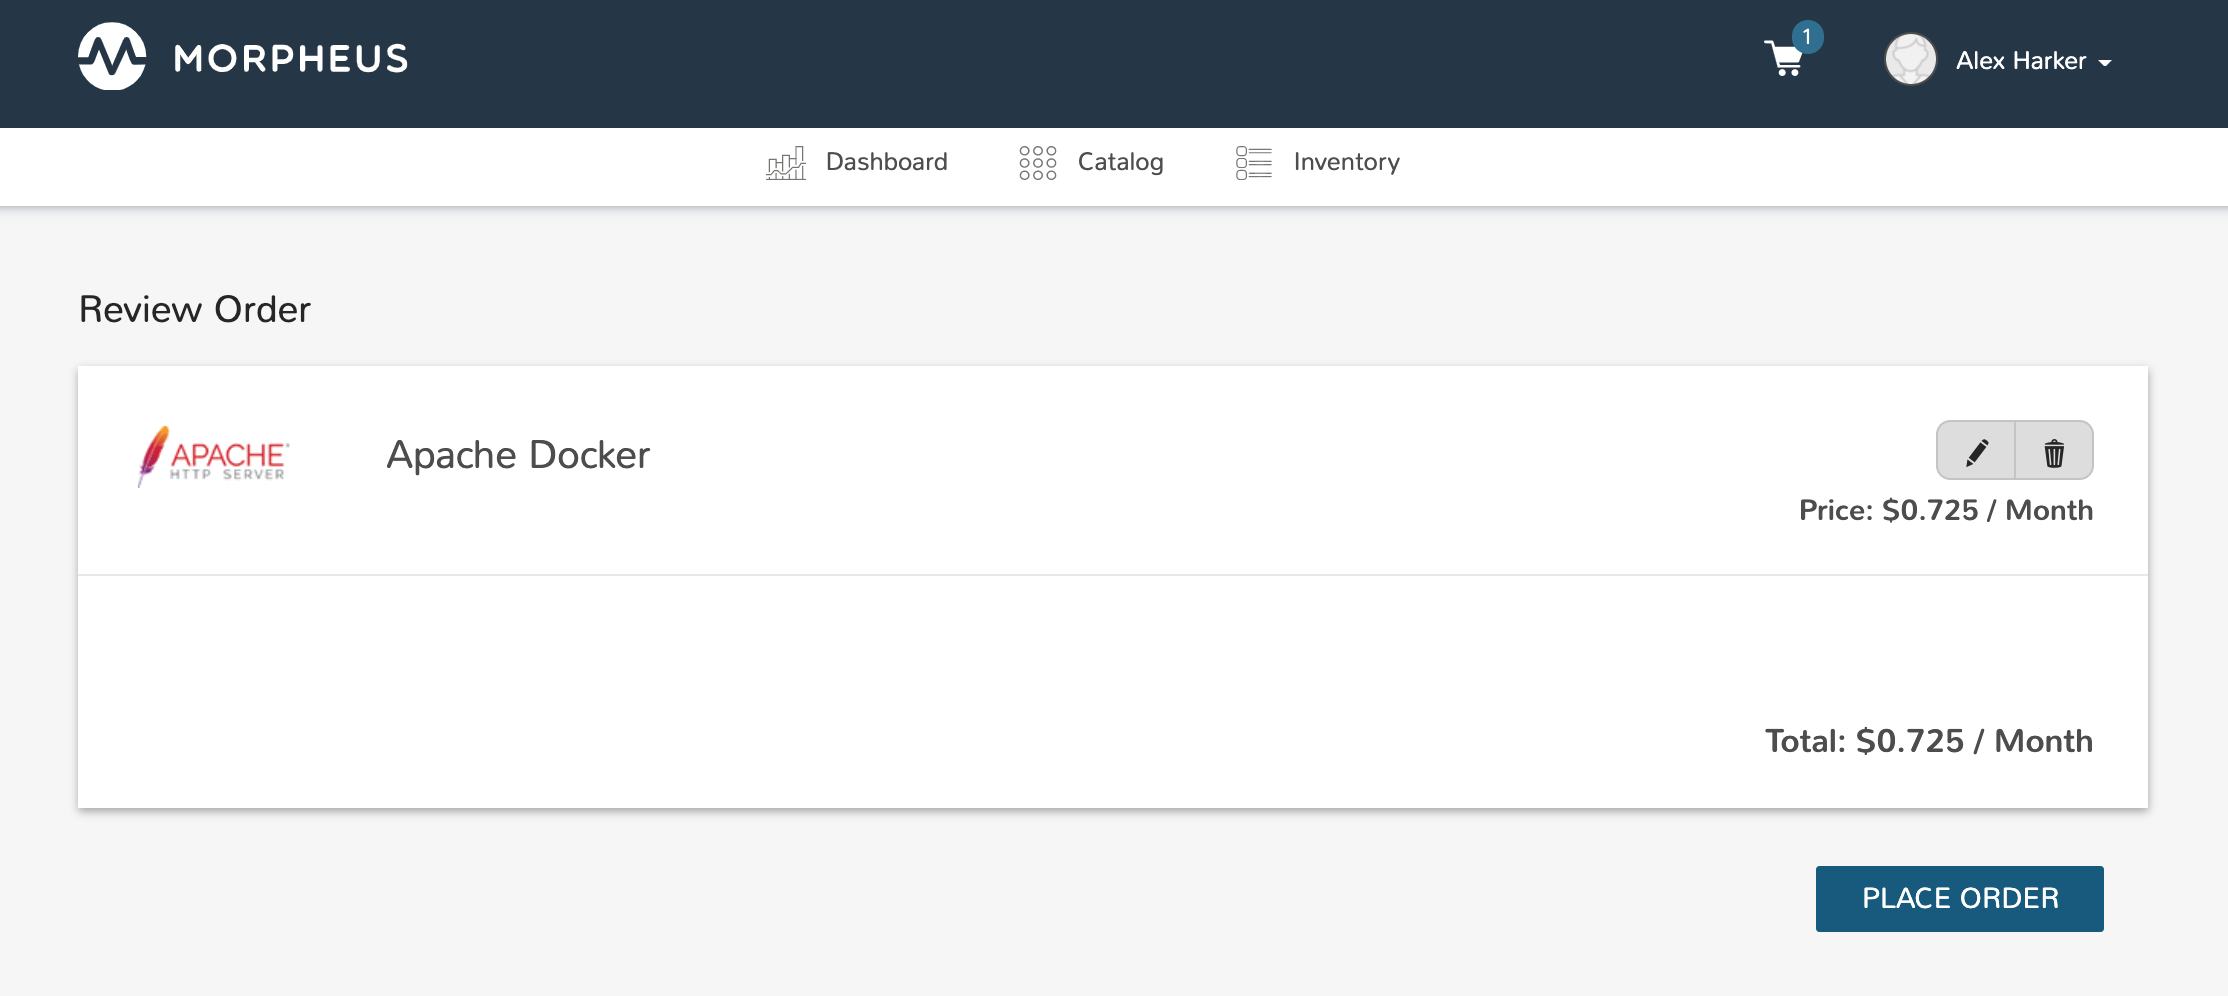Click the Apache HTTP Server logo thumbnail

(214, 457)
